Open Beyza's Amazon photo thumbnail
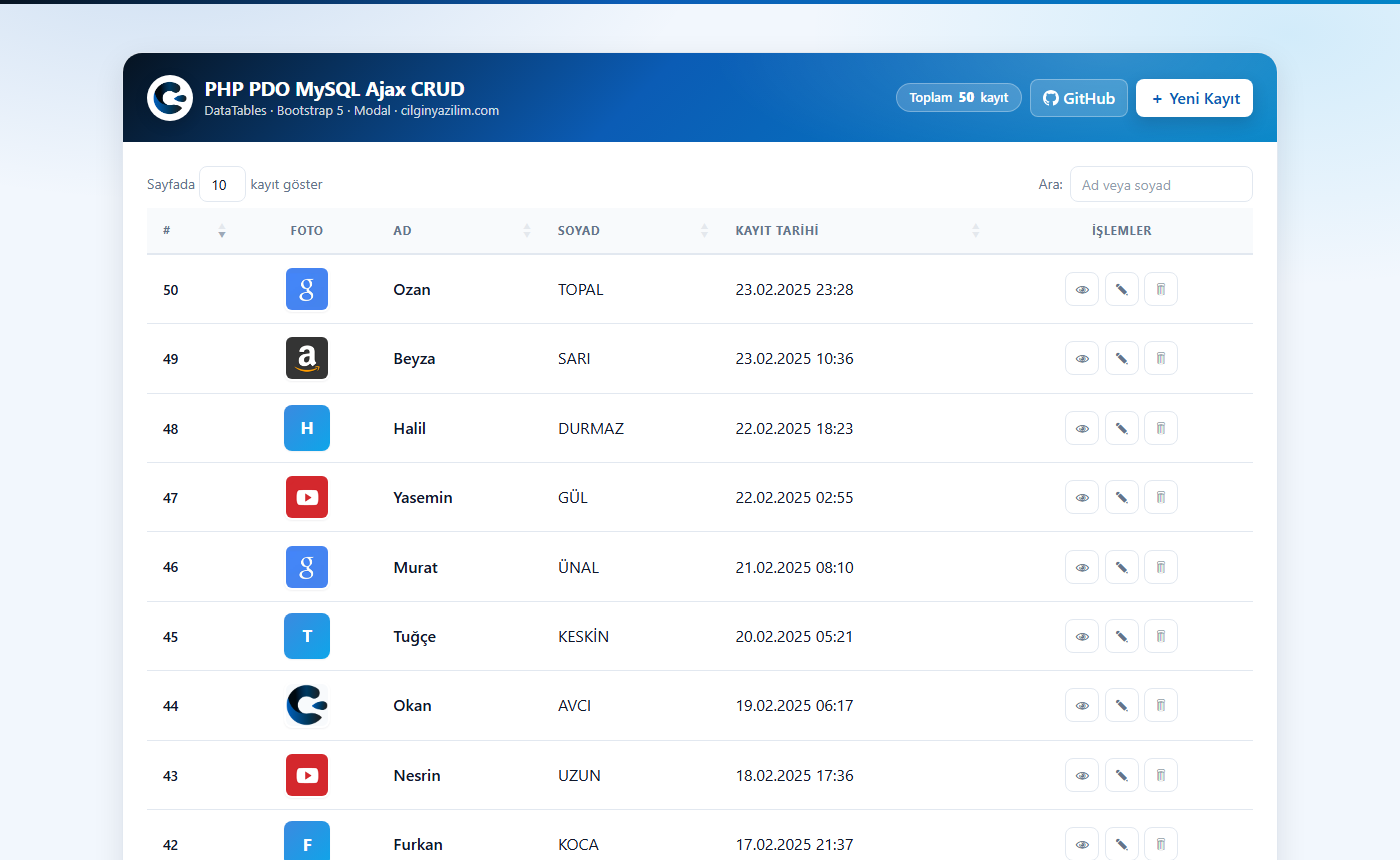The width and height of the screenshot is (1400, 860). pos(307,358)
